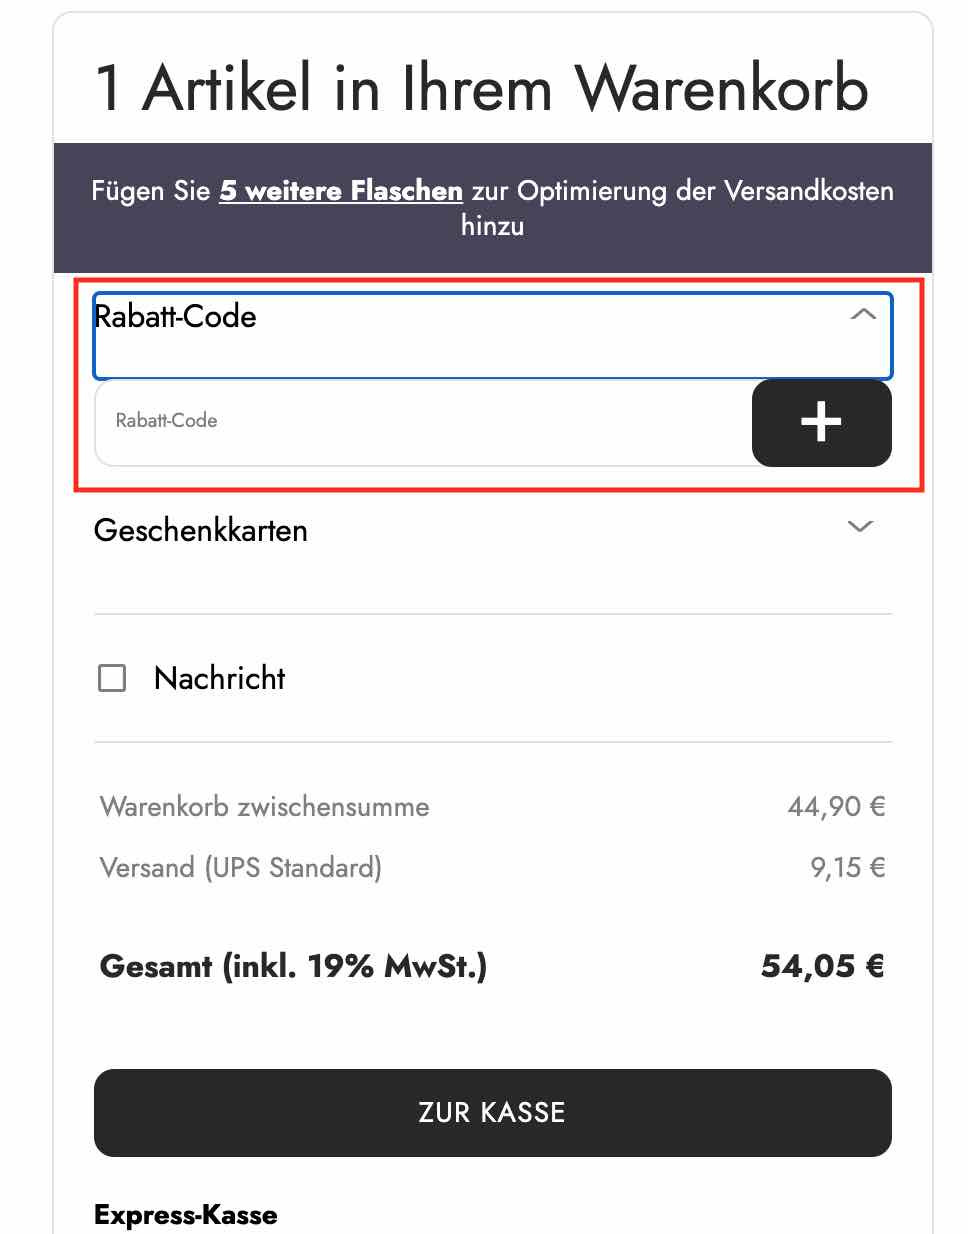This screenshot has height=1234, width=968.
Task: Click the shipping optimization banner
Action: pos(491,207)
